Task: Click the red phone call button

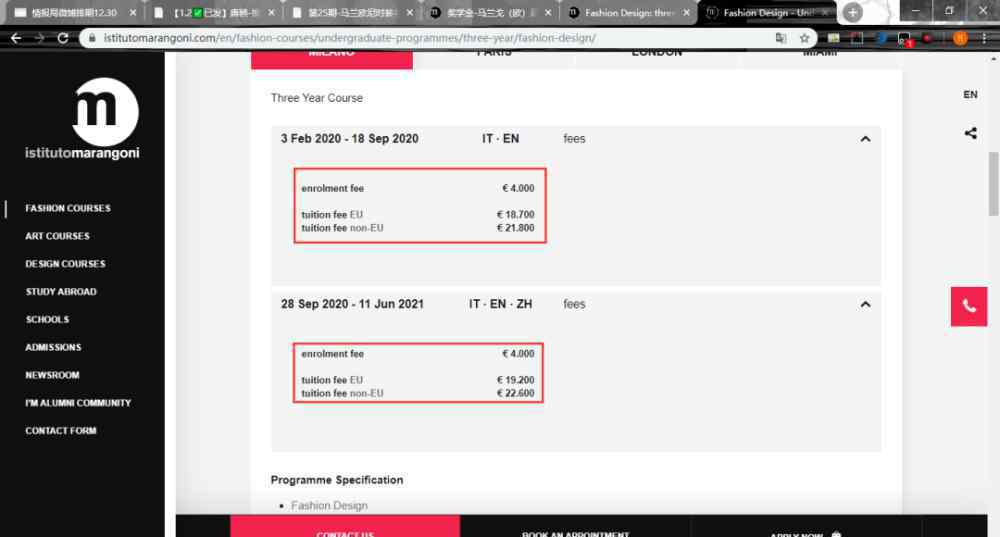Action: pyautogui.click(x=969, y=307)
